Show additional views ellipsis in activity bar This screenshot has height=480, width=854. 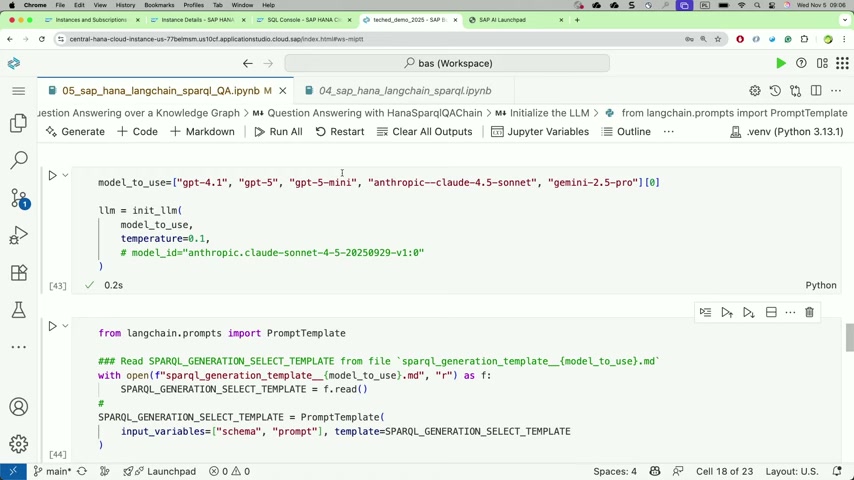coord(19,347)
